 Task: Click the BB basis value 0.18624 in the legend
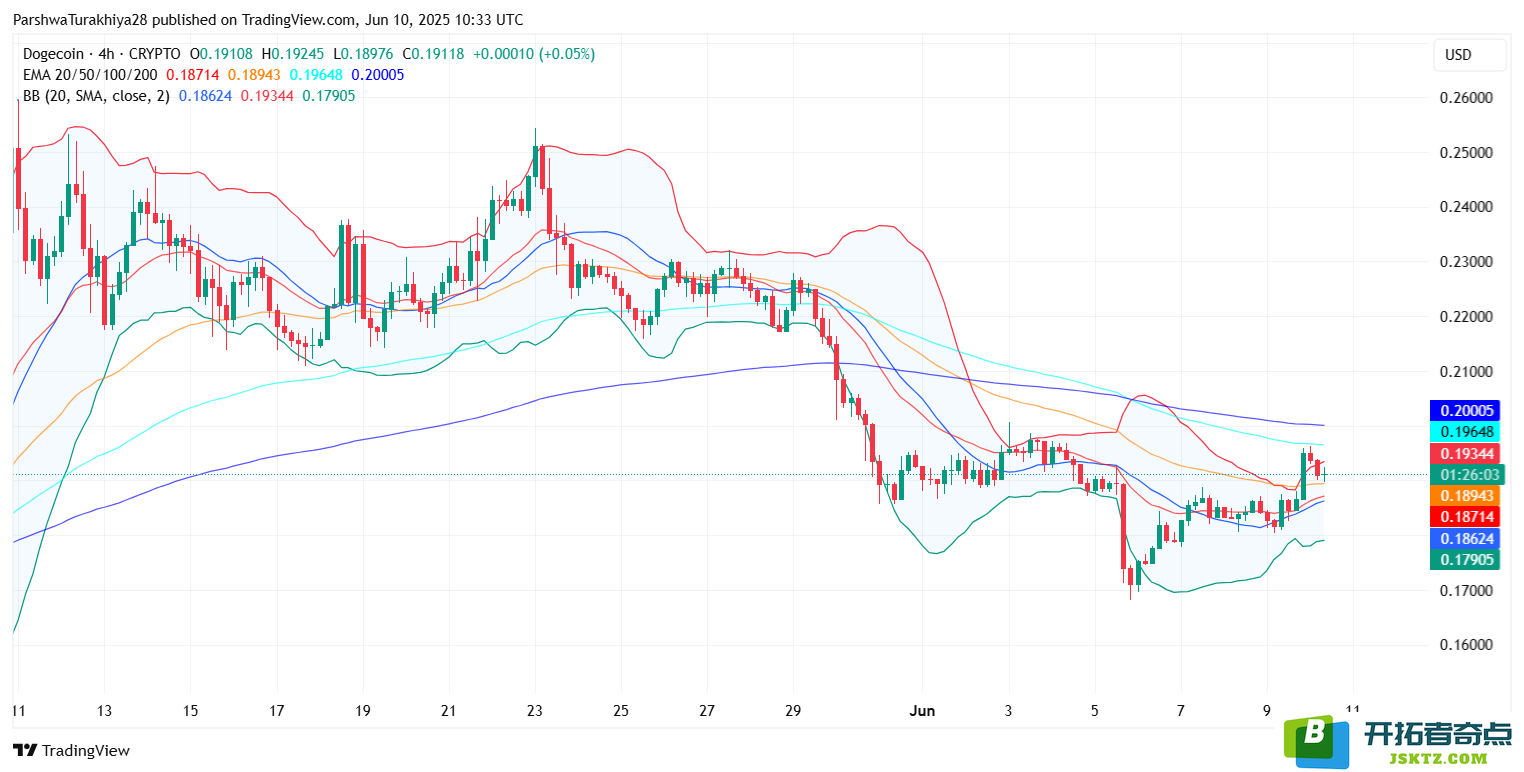click(205, 96)
